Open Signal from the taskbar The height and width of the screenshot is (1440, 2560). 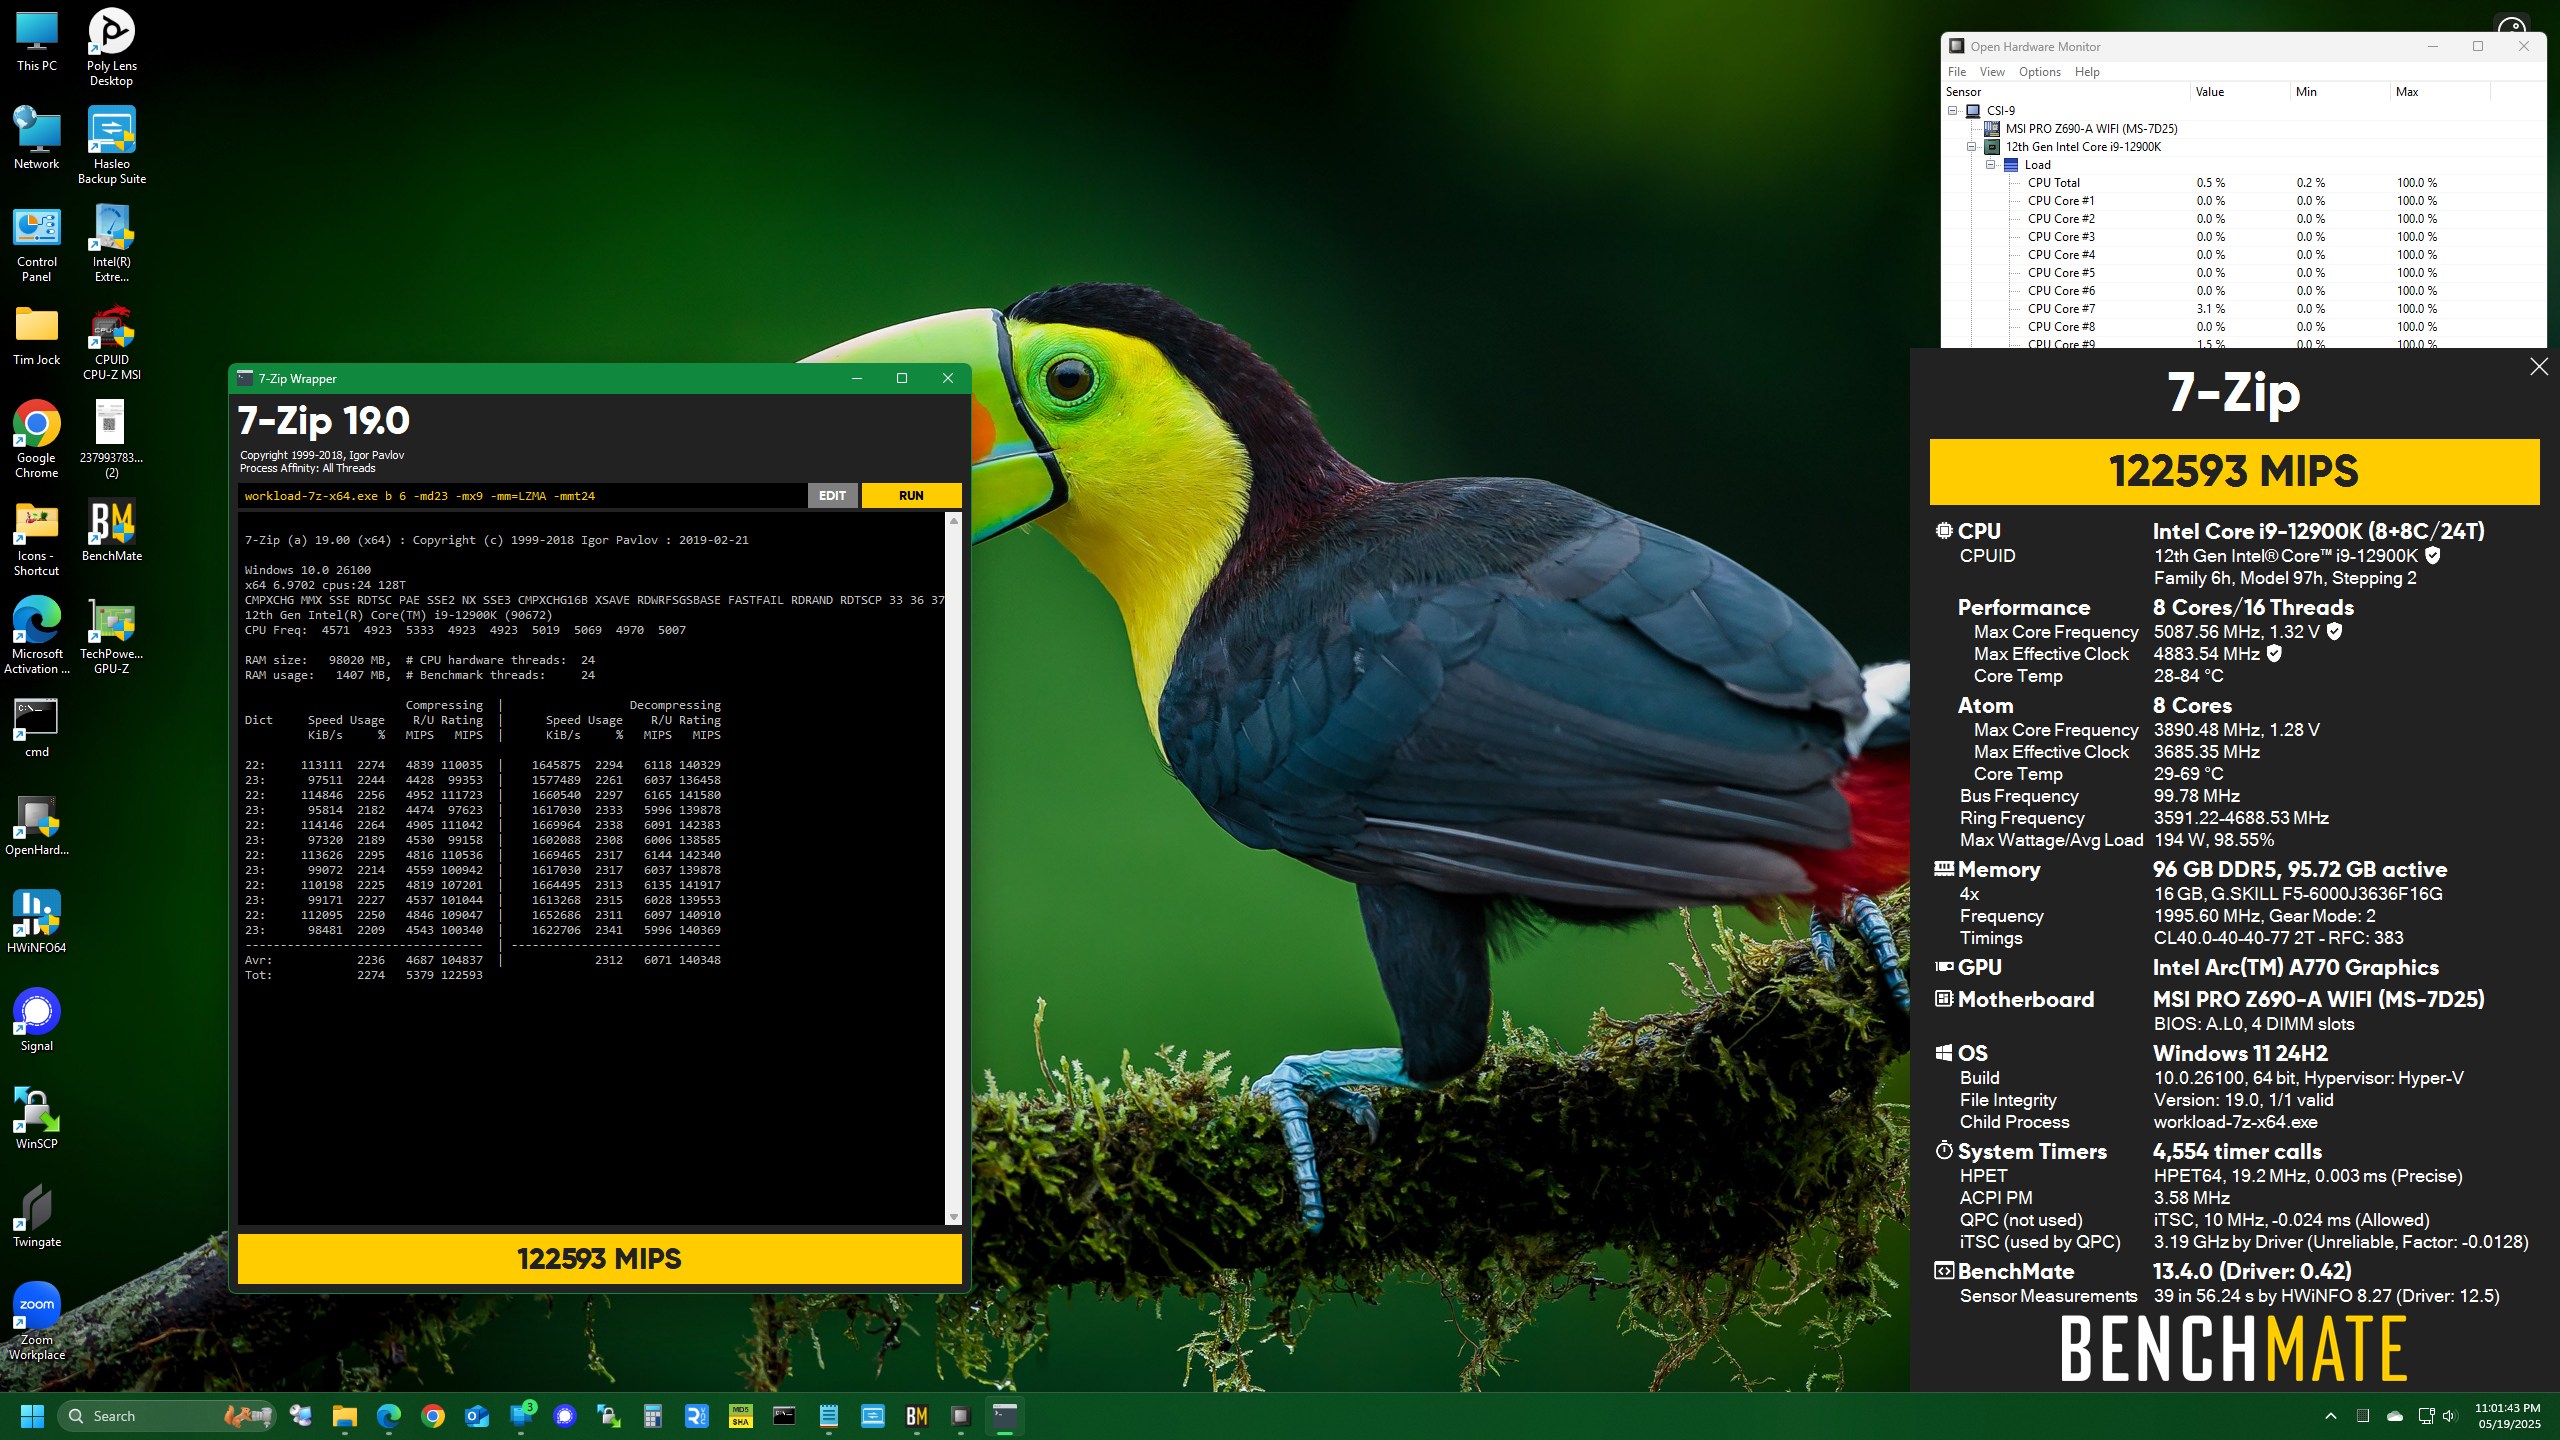565,1416
